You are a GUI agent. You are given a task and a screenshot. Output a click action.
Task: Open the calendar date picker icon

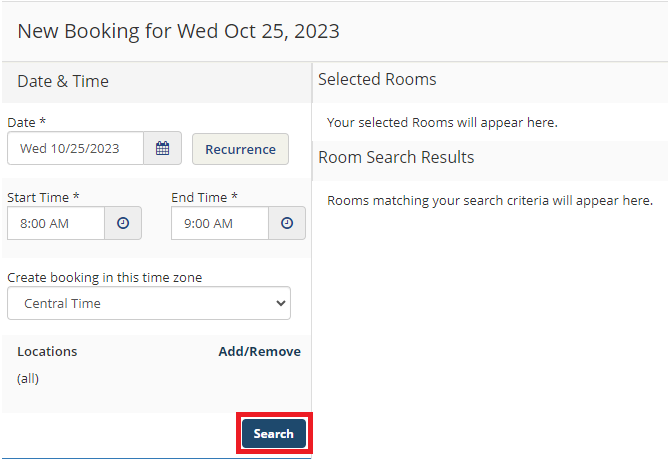[x=162, y=148]
